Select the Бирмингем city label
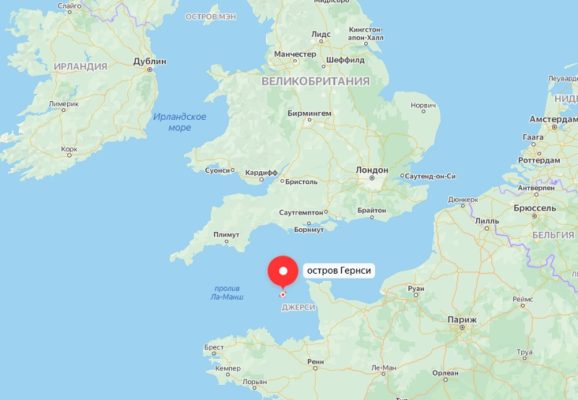Viewport: 578px width, 400px height. click(309, 113)
